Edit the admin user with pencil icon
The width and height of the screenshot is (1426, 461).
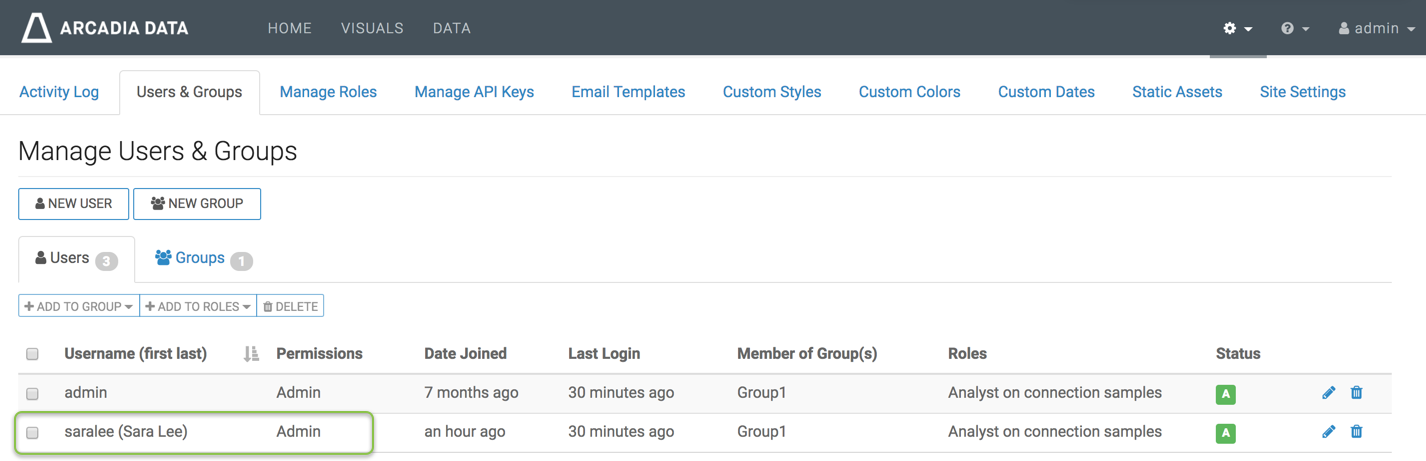1328,393
